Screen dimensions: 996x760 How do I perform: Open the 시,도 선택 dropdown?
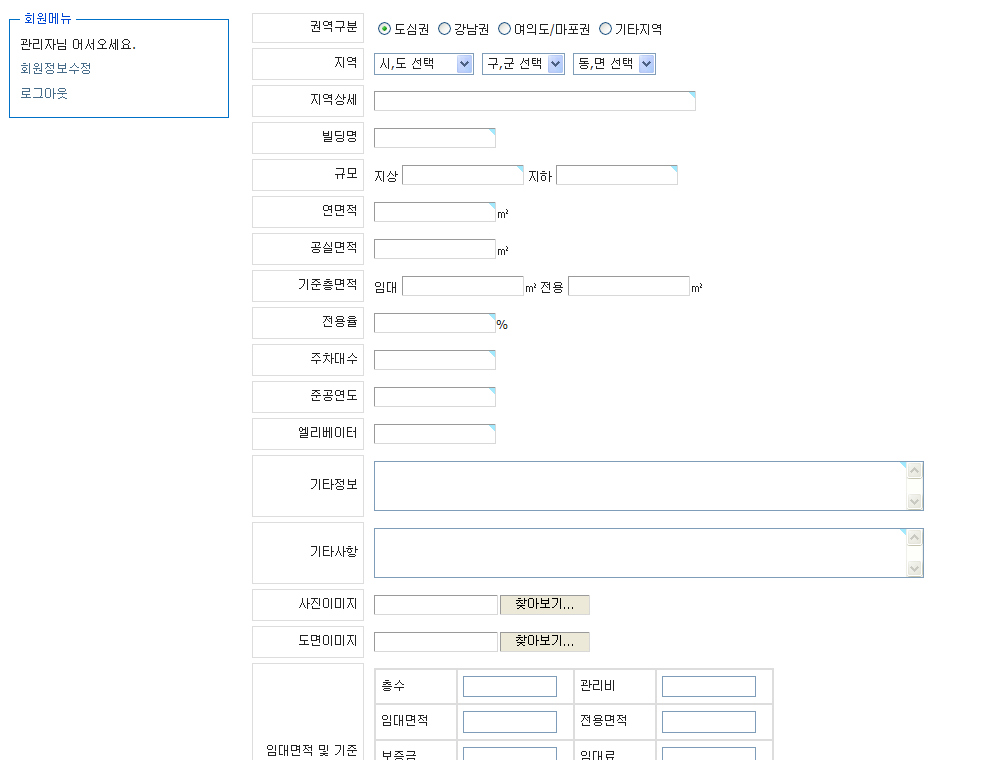(423, 64)
